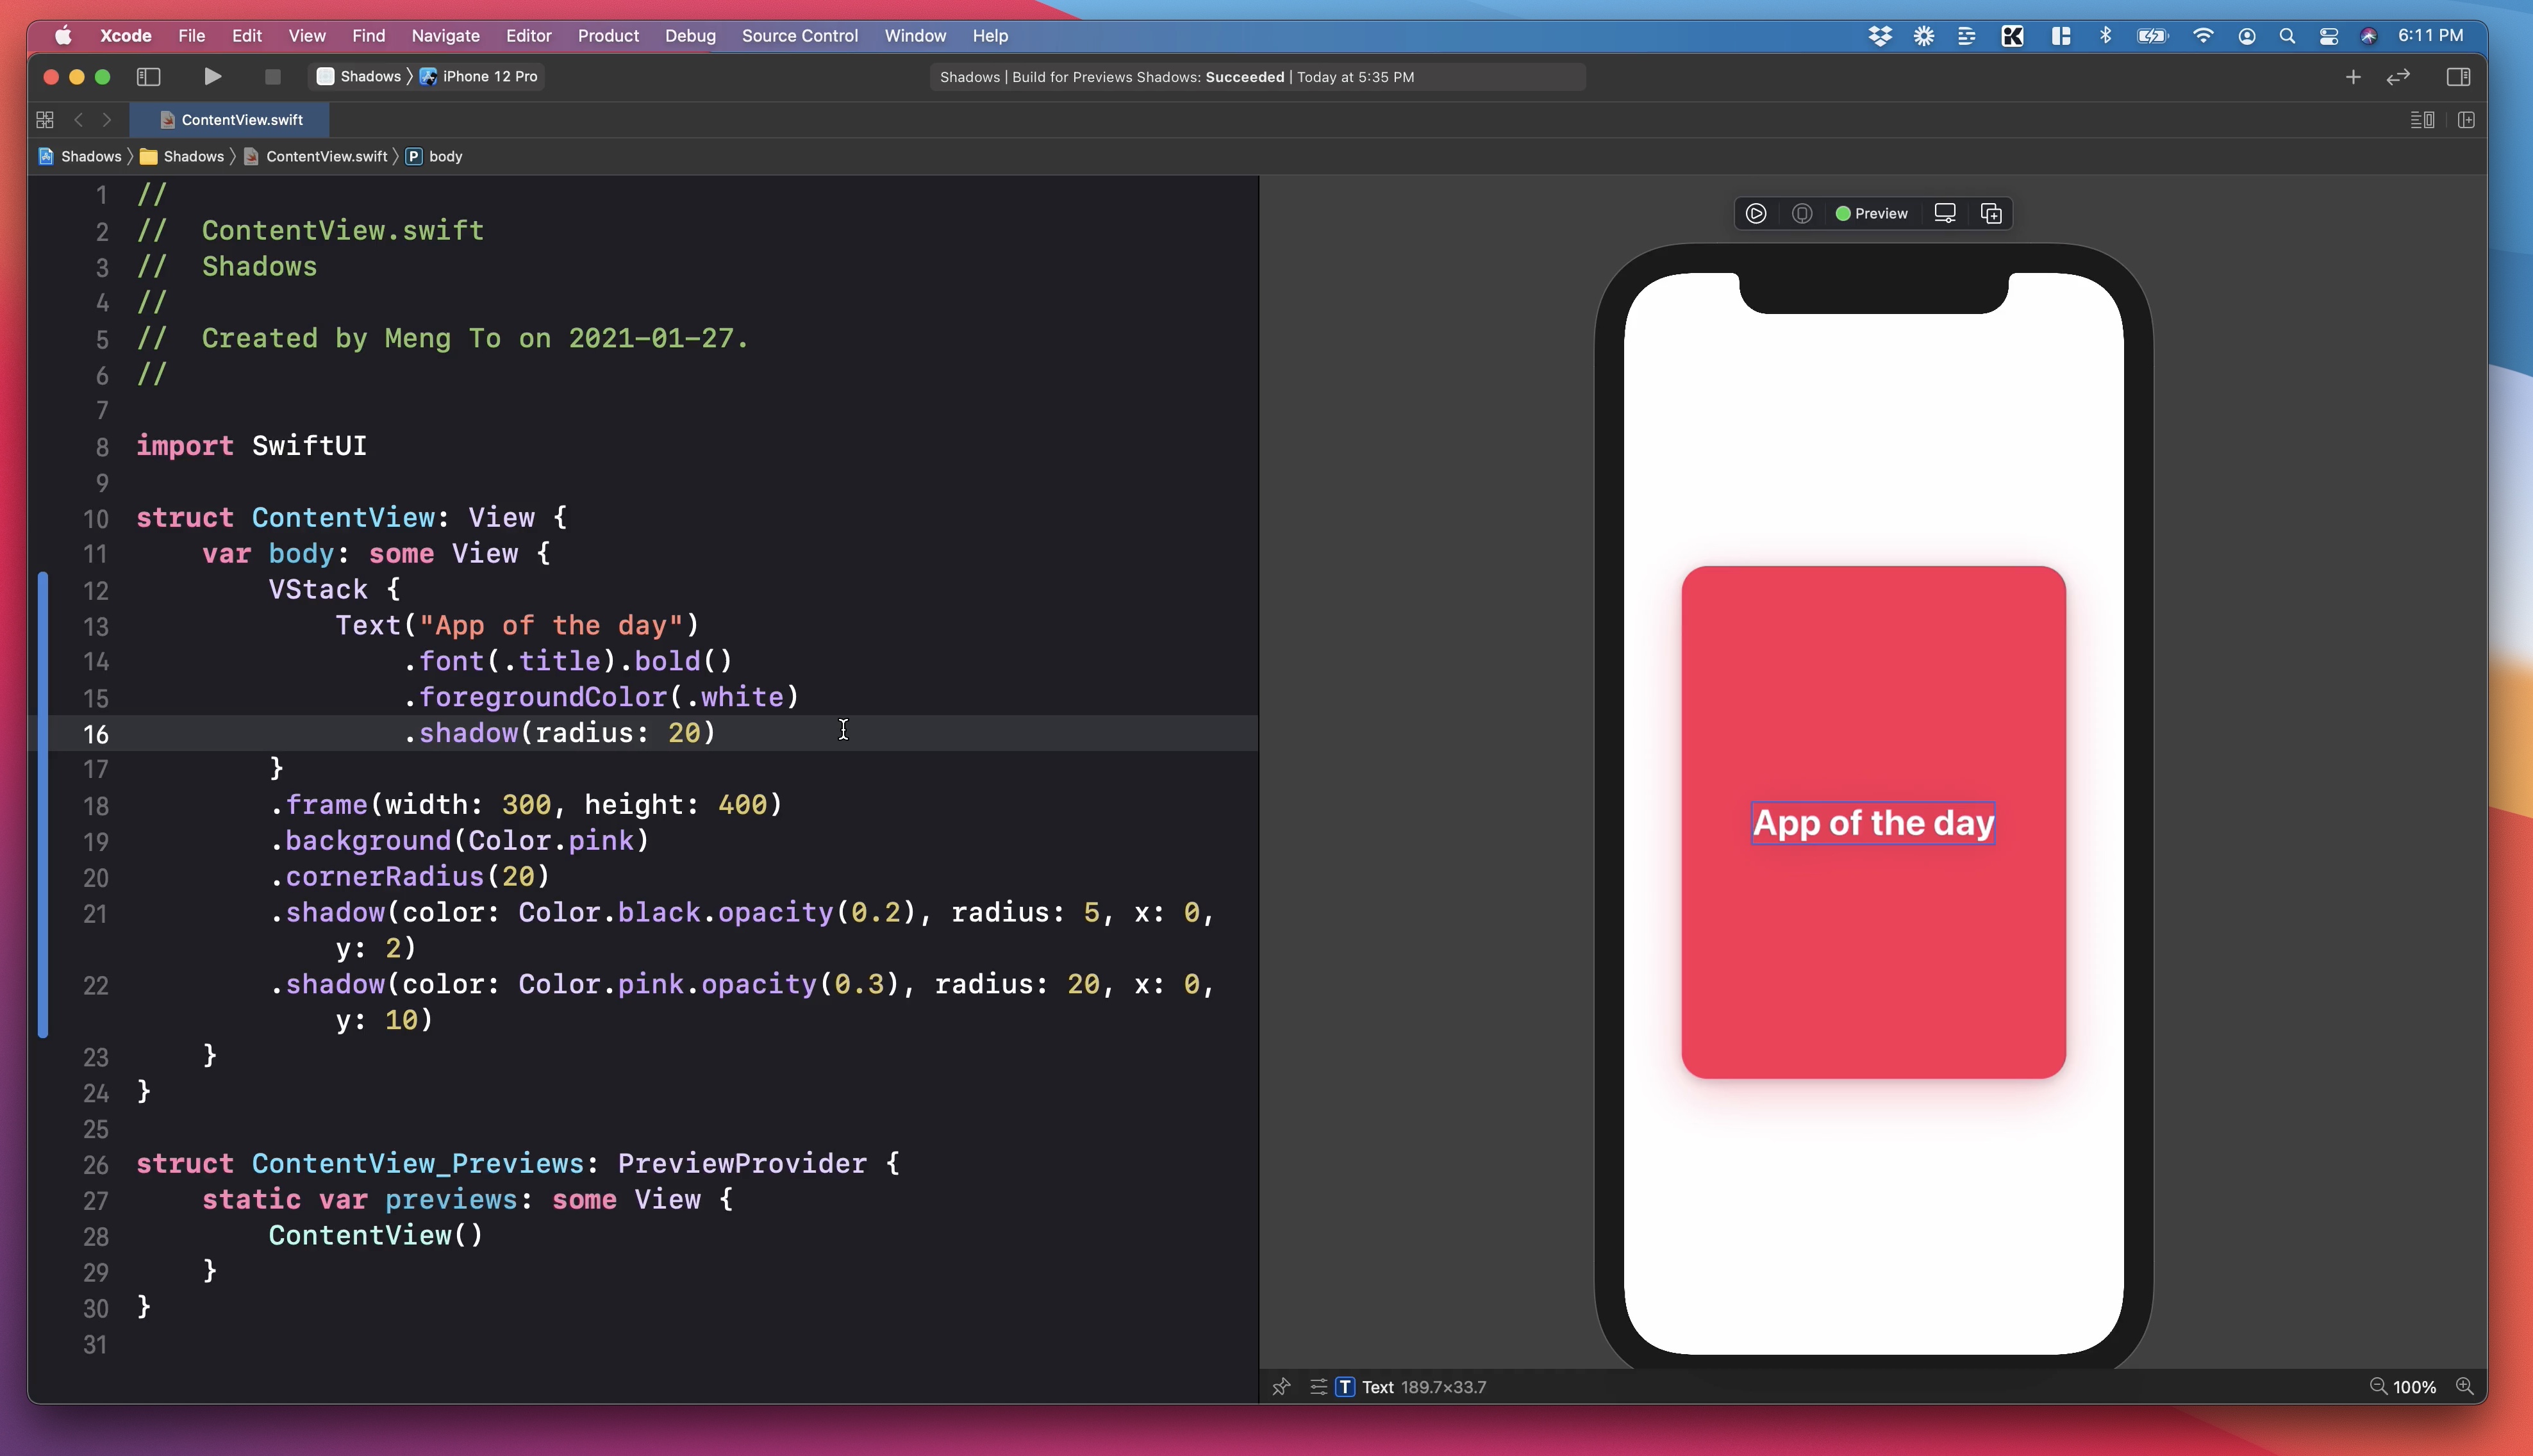Open the Editor menu

(x=528, y=35)
